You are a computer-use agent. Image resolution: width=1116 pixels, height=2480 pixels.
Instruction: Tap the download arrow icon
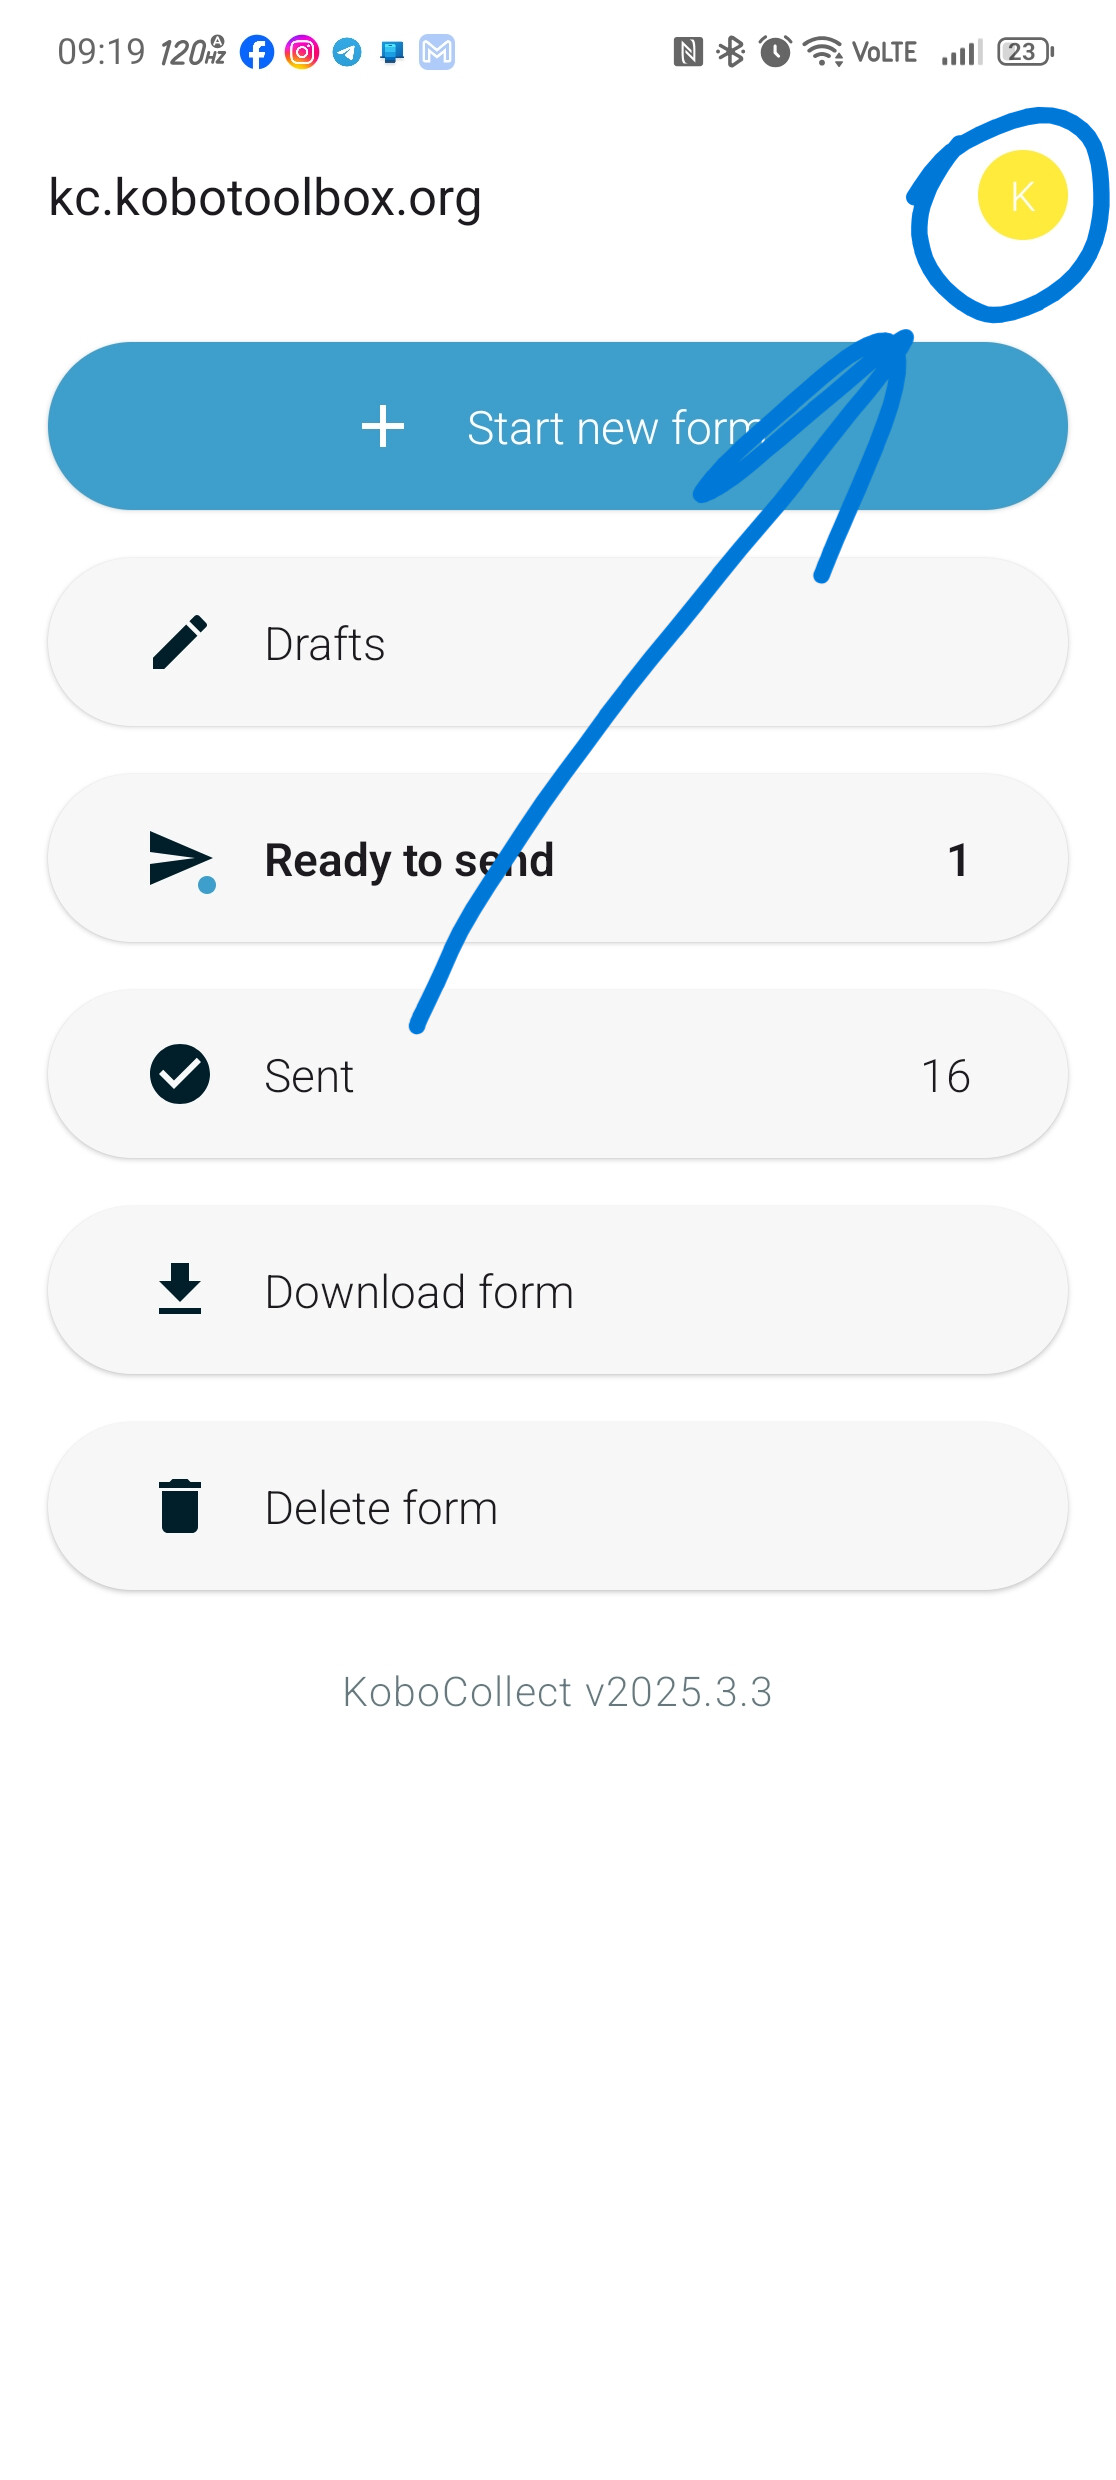click(x=180, y=1288)
